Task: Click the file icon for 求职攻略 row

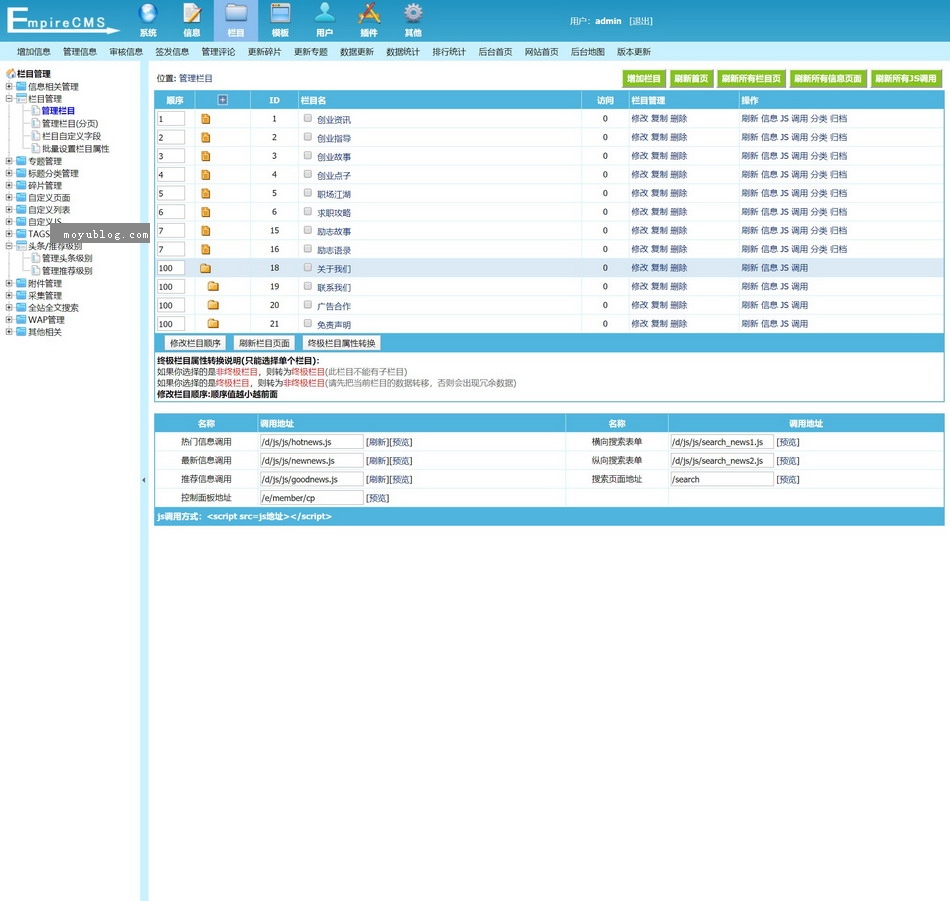Action: tap(206, 212)
